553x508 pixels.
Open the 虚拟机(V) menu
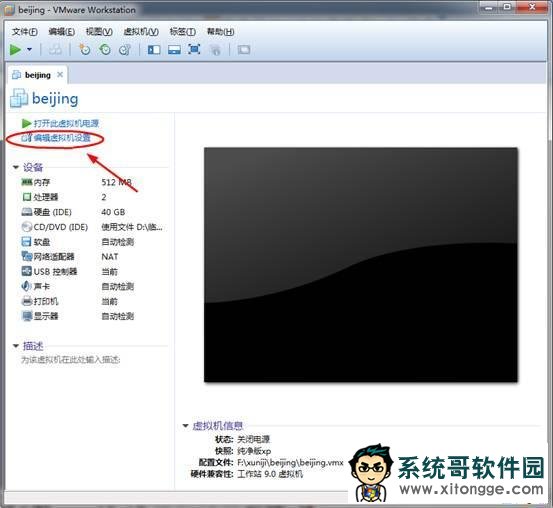[141, 32]
